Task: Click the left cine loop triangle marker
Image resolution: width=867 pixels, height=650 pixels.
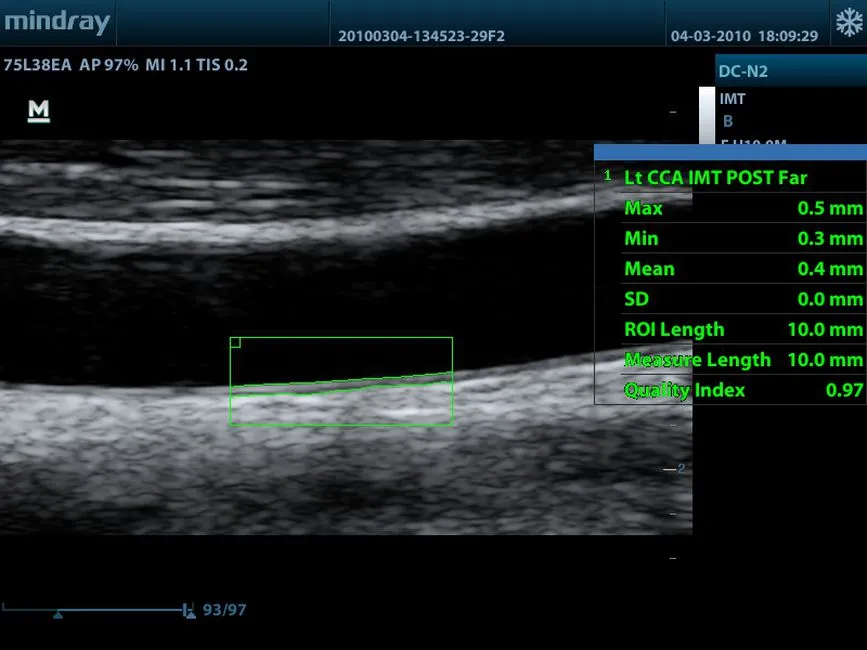Action: pyautogui.click(x=58, y=614)
